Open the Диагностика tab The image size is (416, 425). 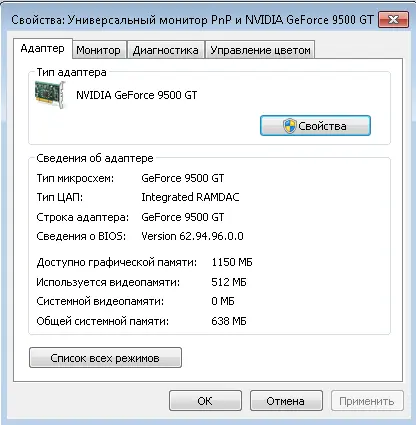[x=166, y=50]
